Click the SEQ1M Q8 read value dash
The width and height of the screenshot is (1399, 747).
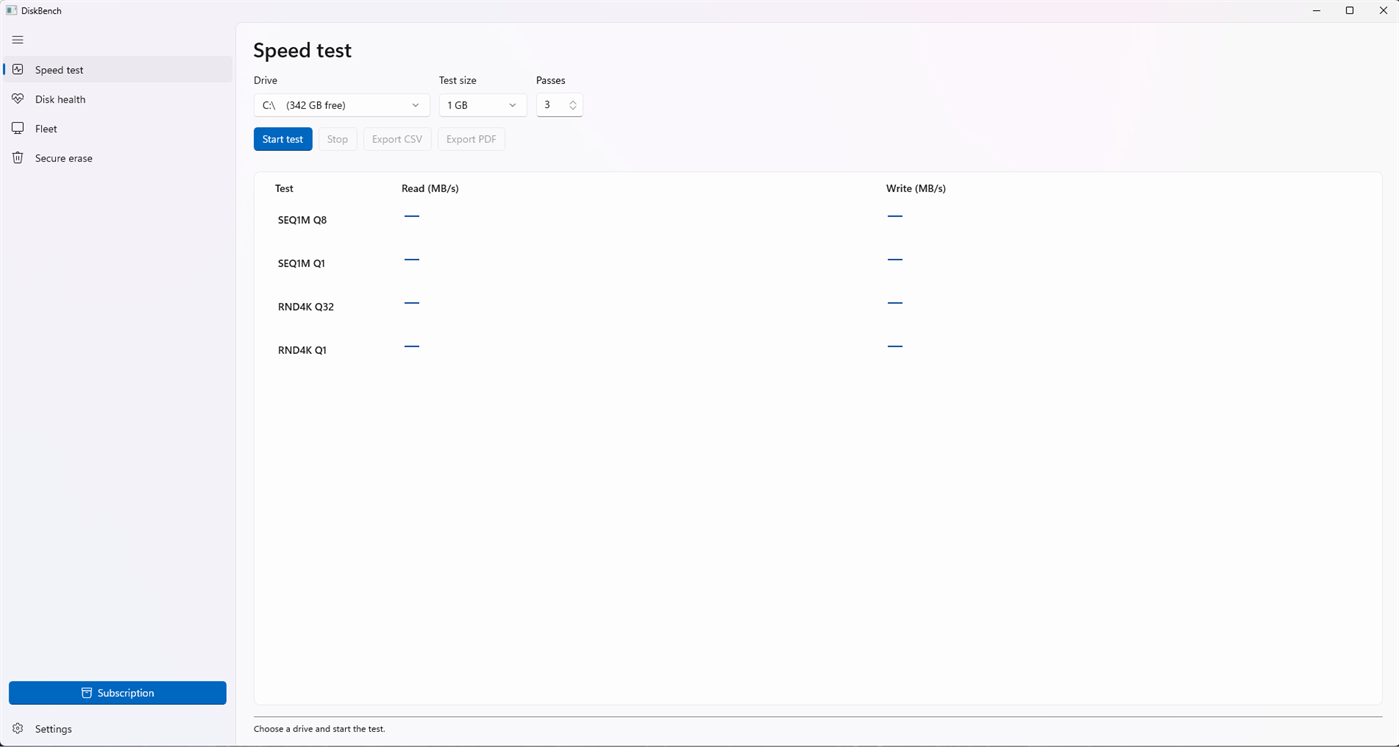(412, 216)
